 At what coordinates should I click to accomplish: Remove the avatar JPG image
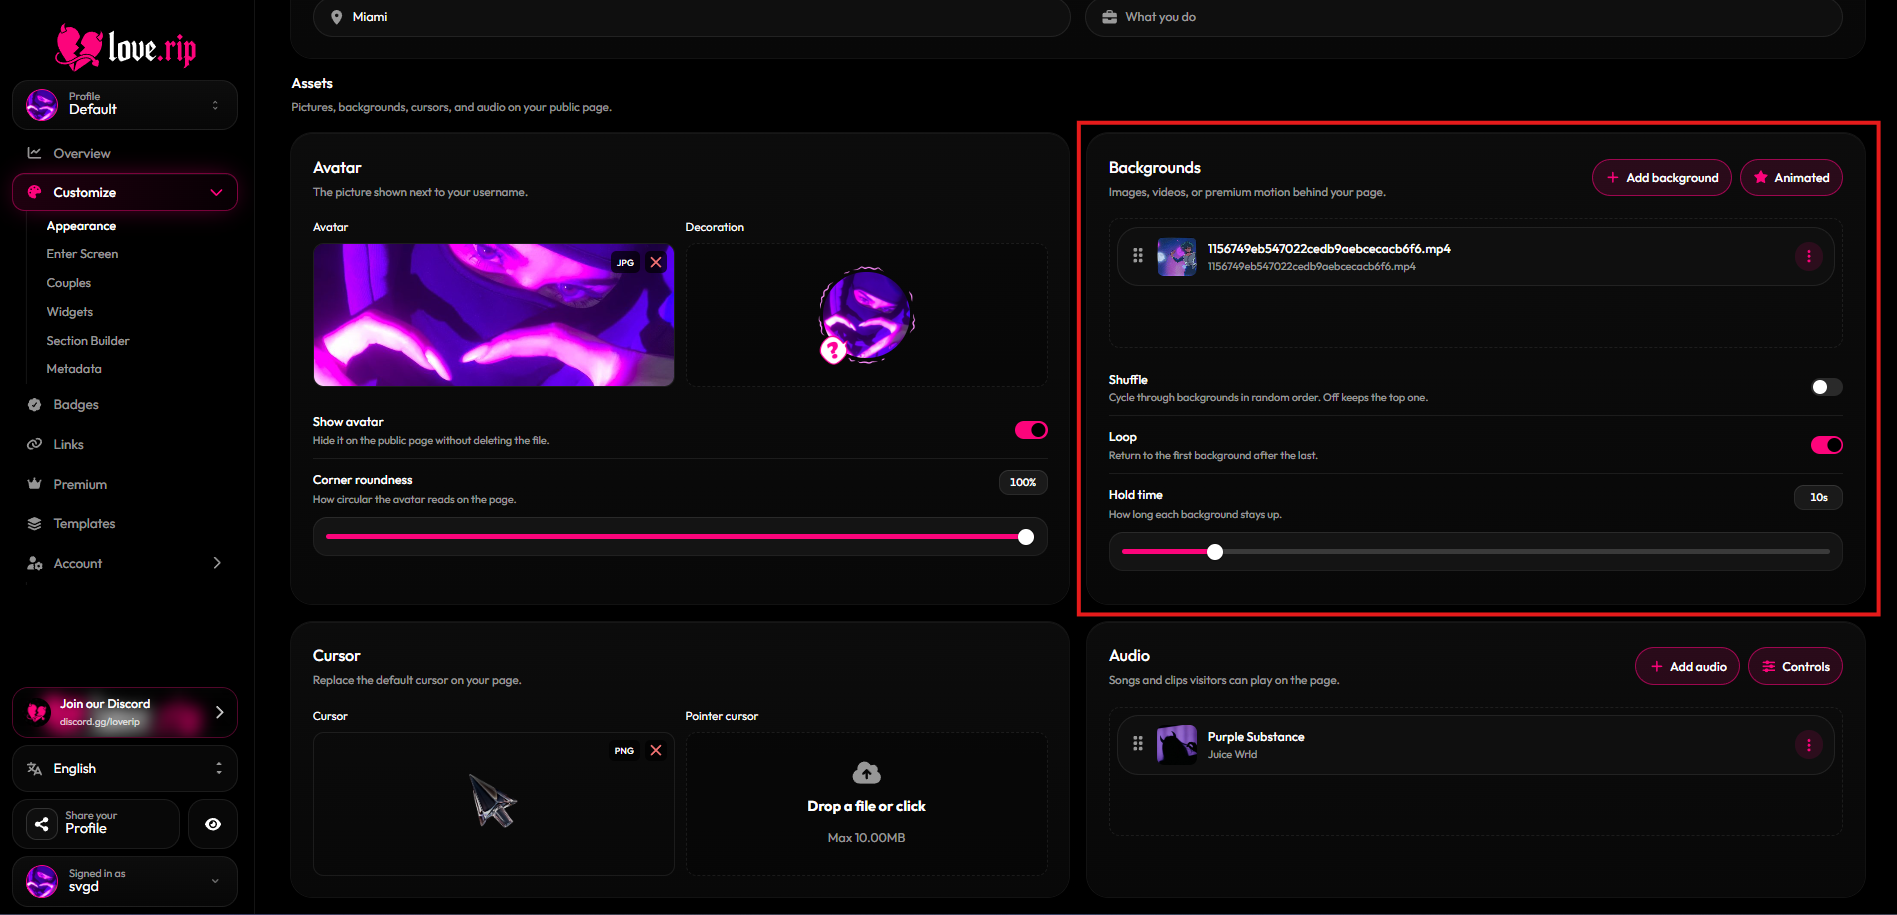tap(656, 262)
